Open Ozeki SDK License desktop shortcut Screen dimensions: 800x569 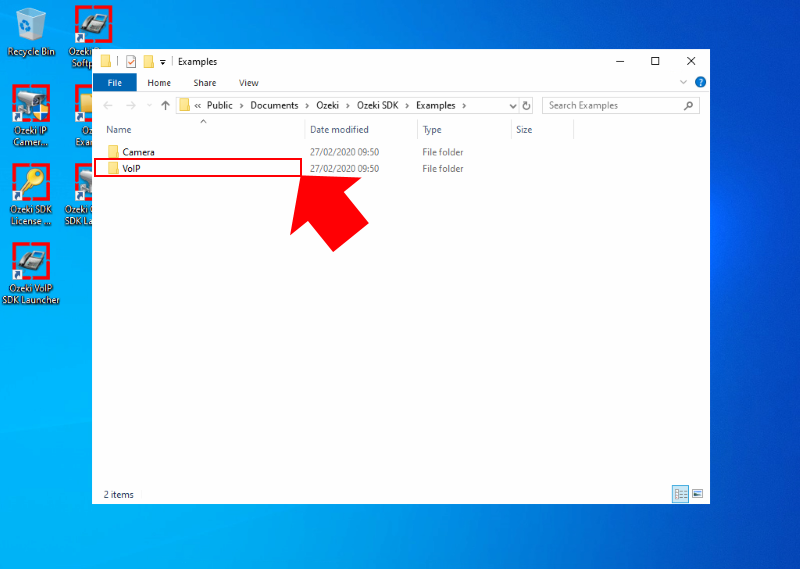(31, 194)
